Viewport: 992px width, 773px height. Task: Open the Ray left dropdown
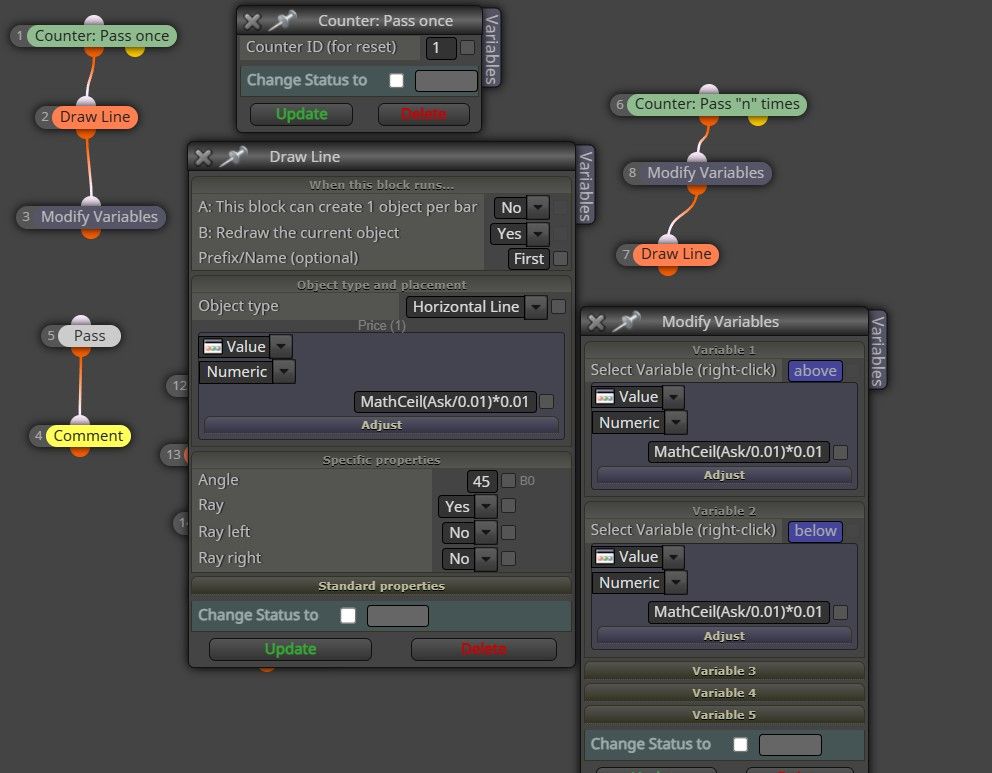pyautogui.click(x=486, y=533)
